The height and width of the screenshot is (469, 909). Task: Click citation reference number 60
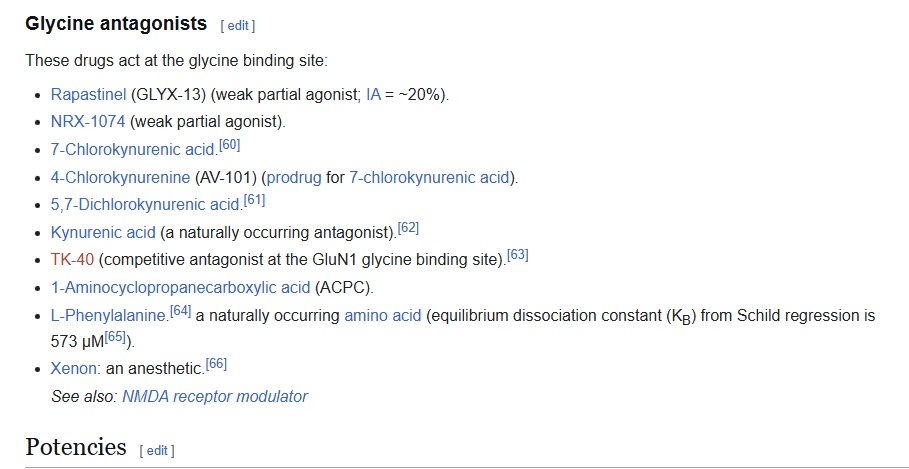229,146
